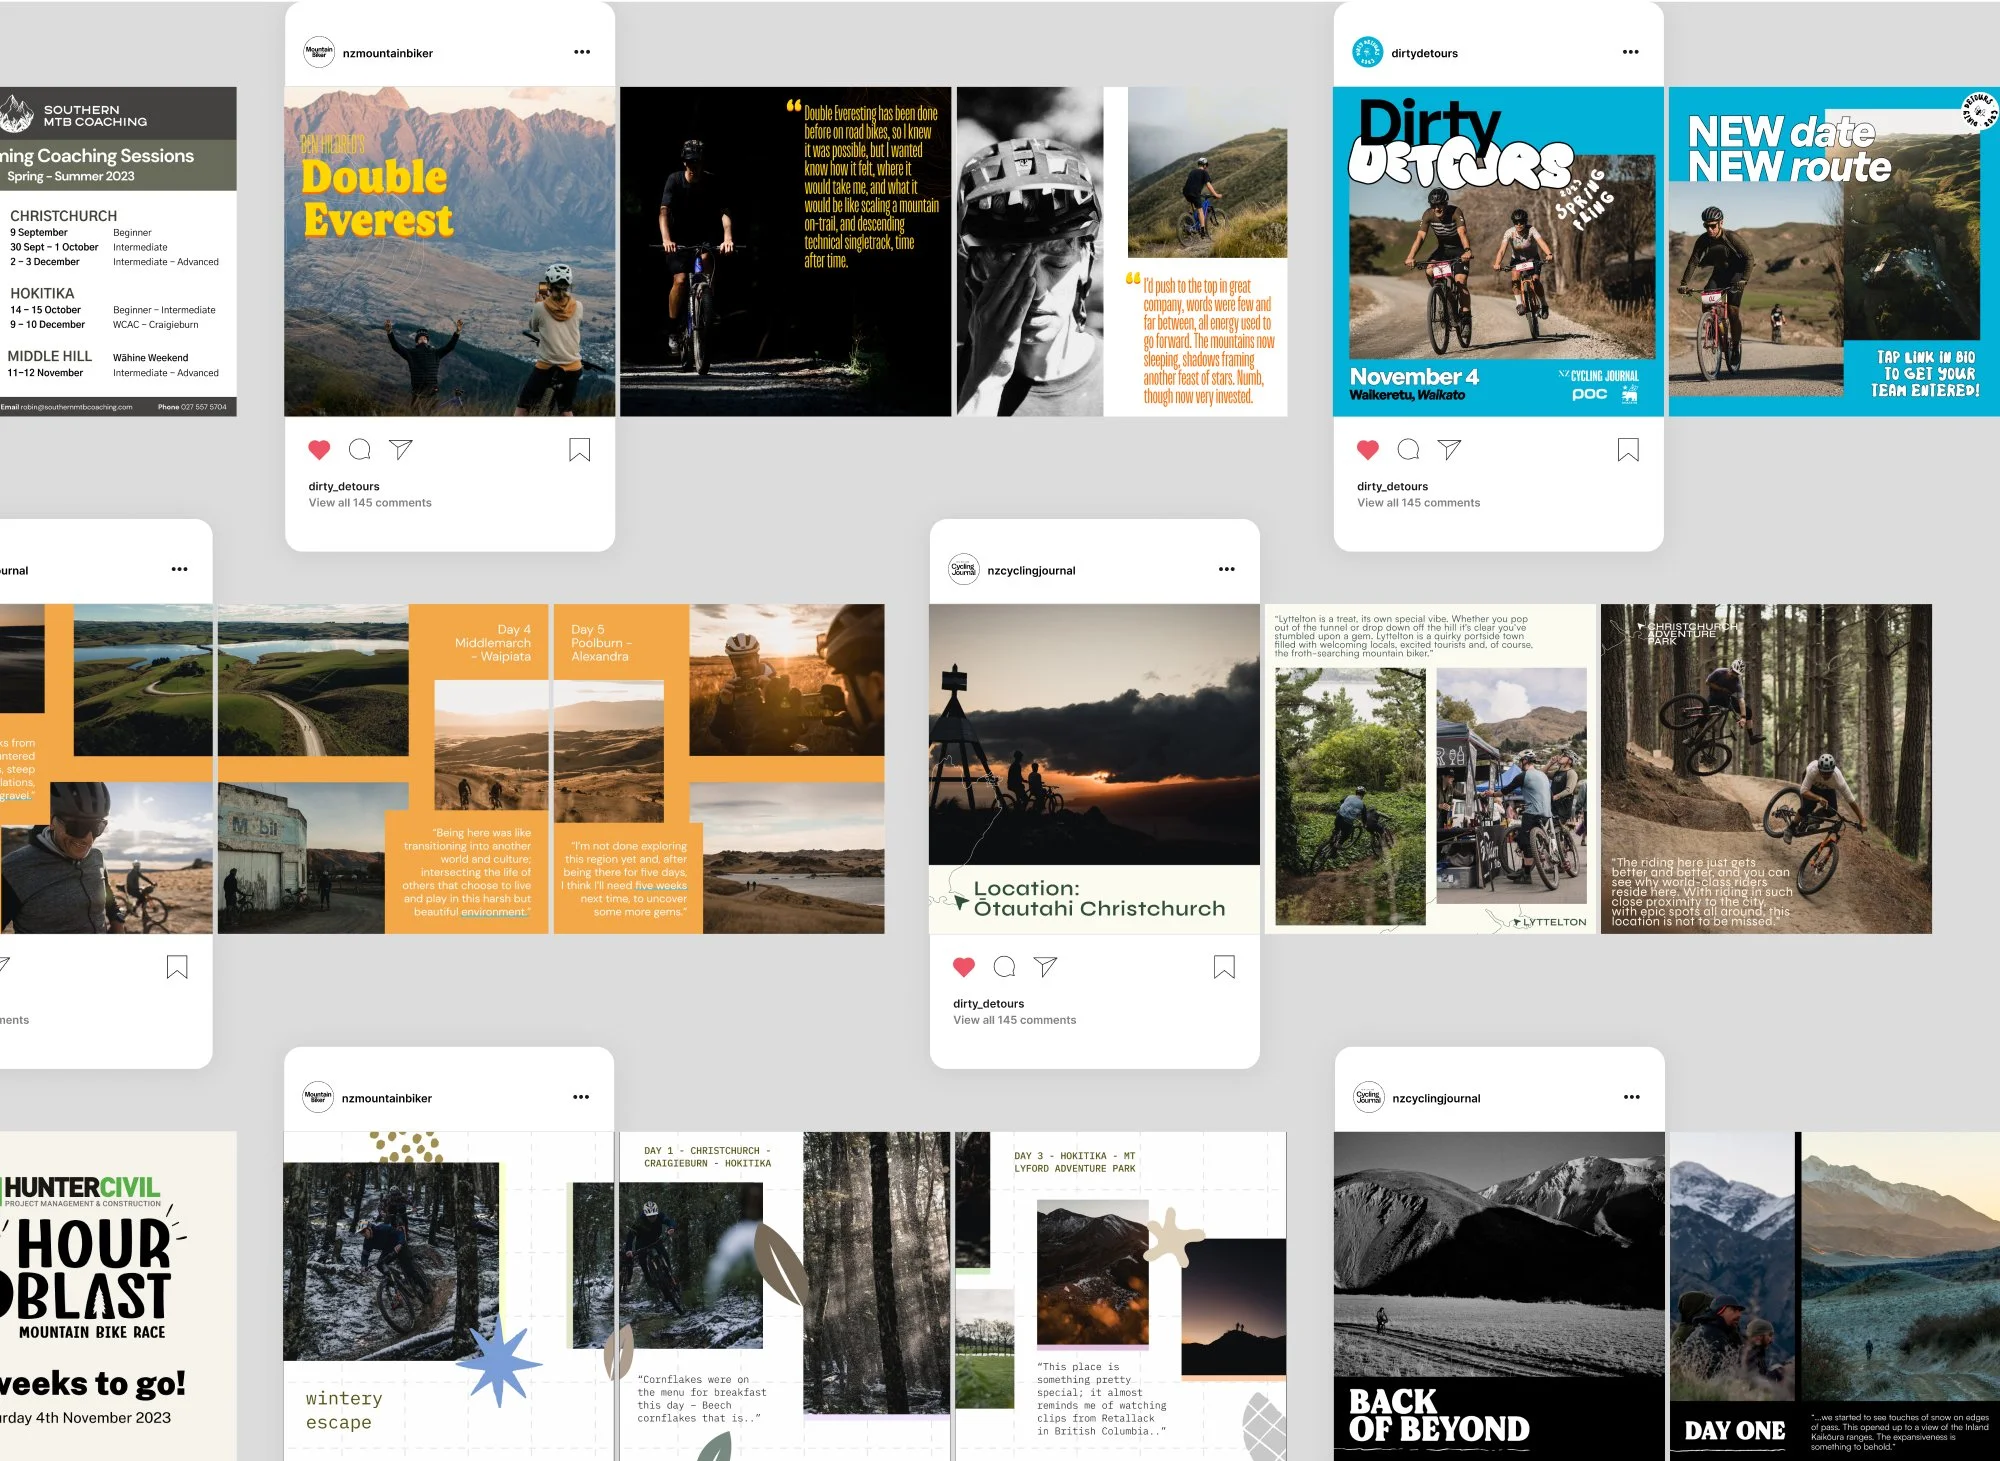Open more options on the dirtydetours post
Image resolution: width=2000 pixels, height=1461 pixels.
1631,52
